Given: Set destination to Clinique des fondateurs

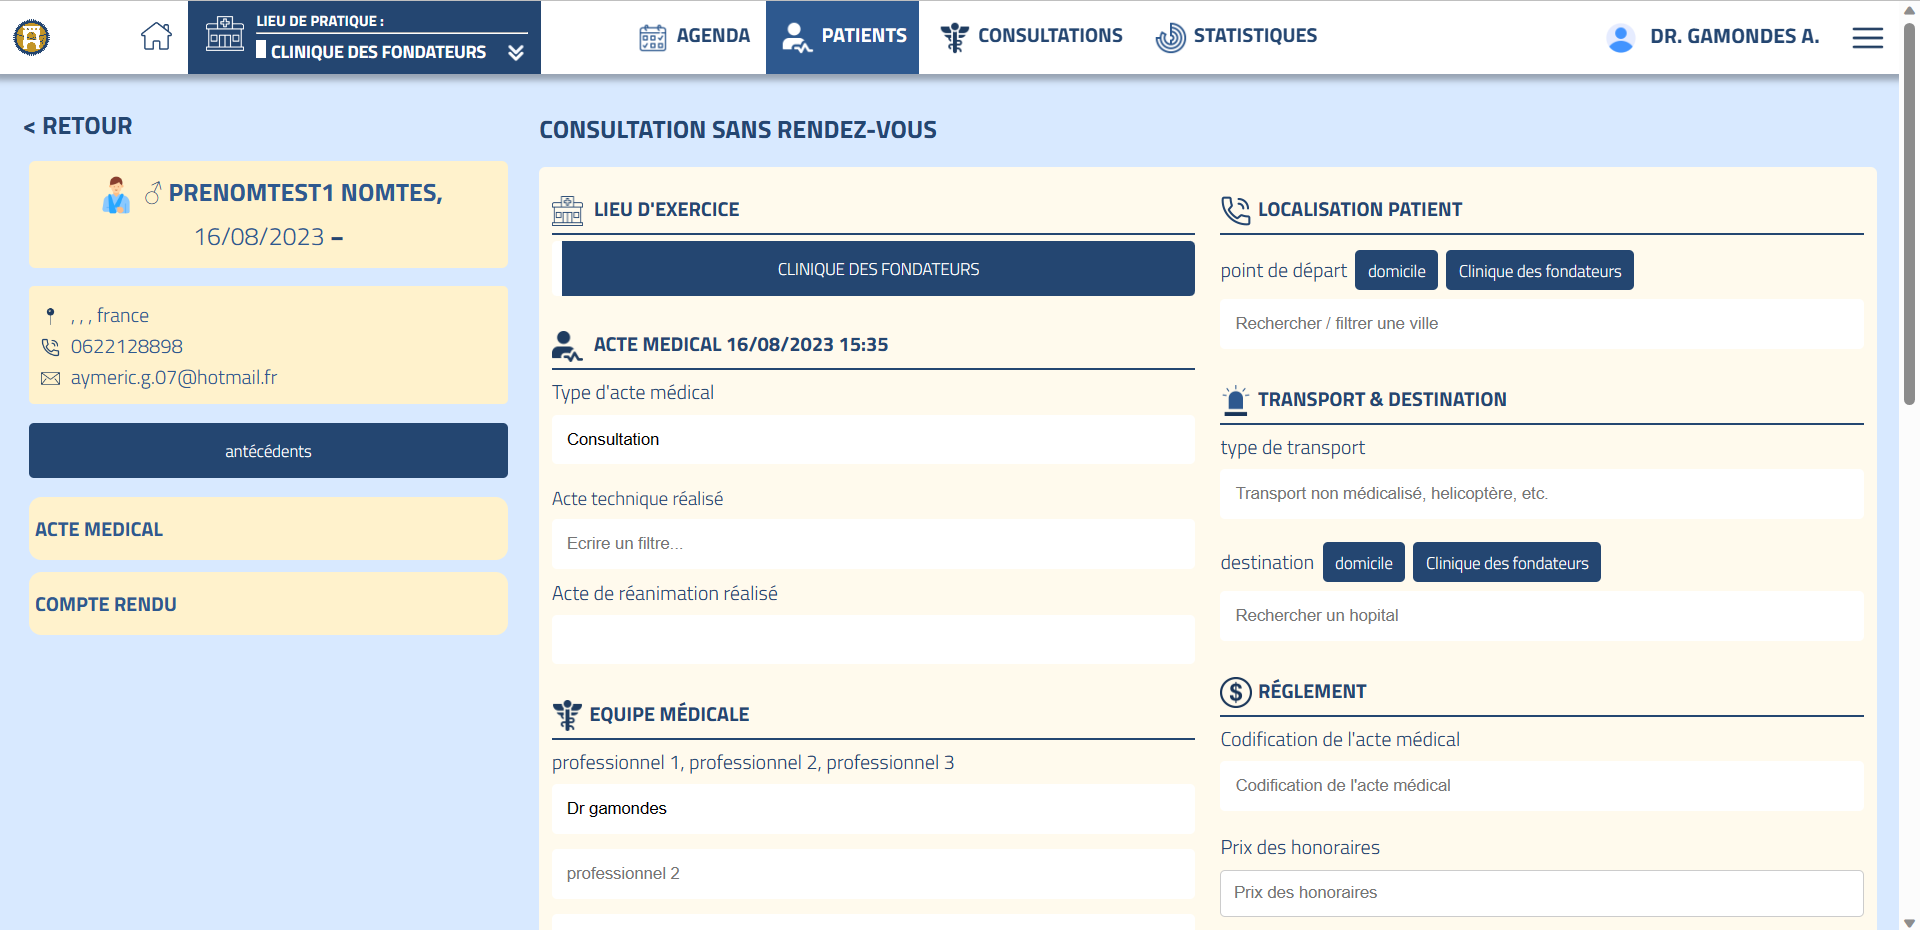Looking at the screenshot, I should click(1506, 563).
